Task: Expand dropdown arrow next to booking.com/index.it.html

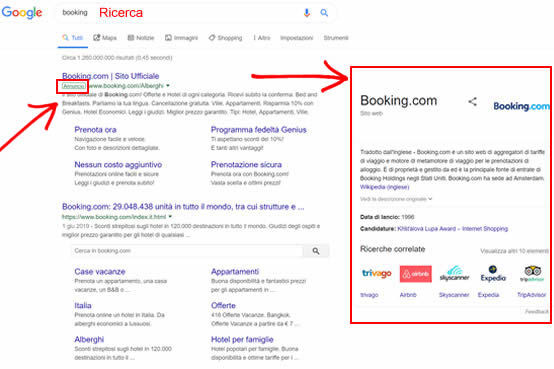Action: 170,217
